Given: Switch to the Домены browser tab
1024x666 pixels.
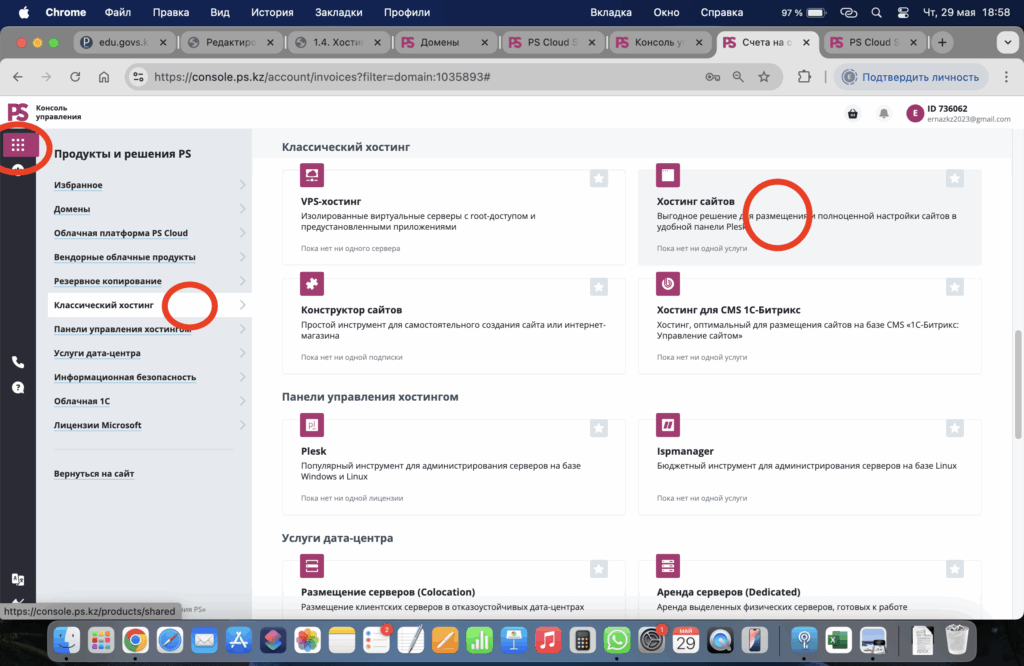Looking at the screenshot, I should 444,43.
